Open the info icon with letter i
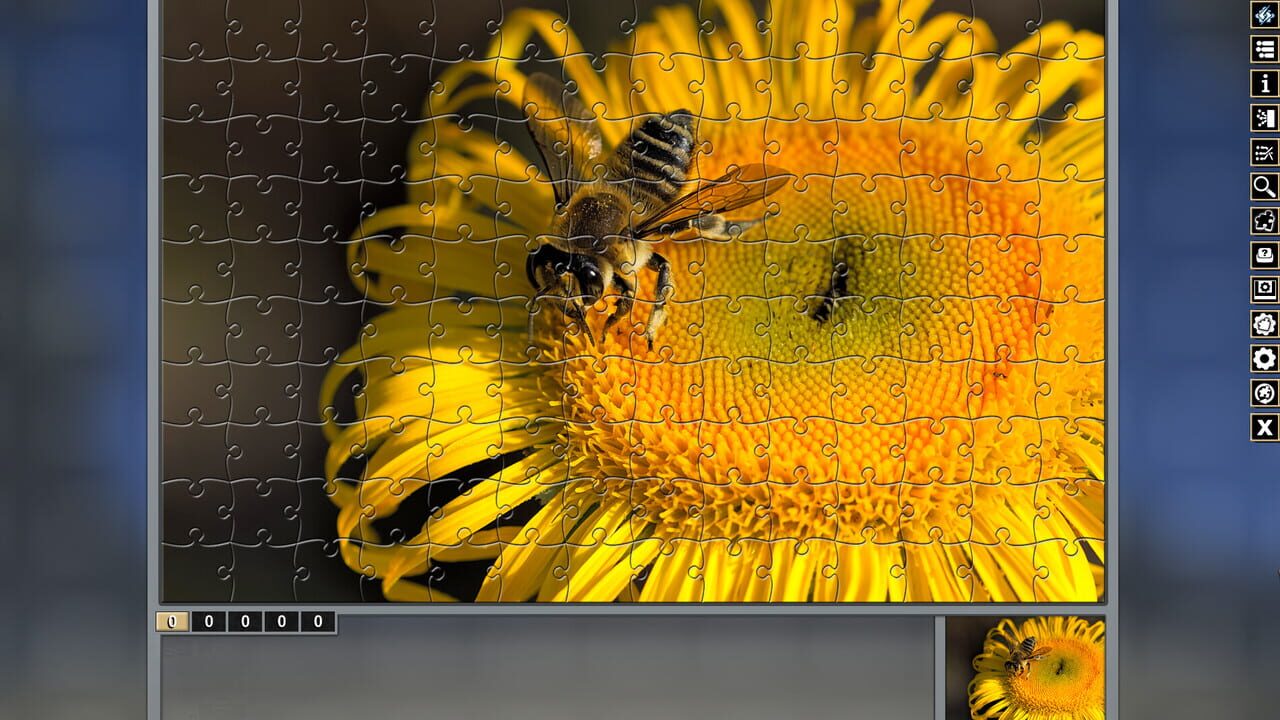 (1265, 83)
